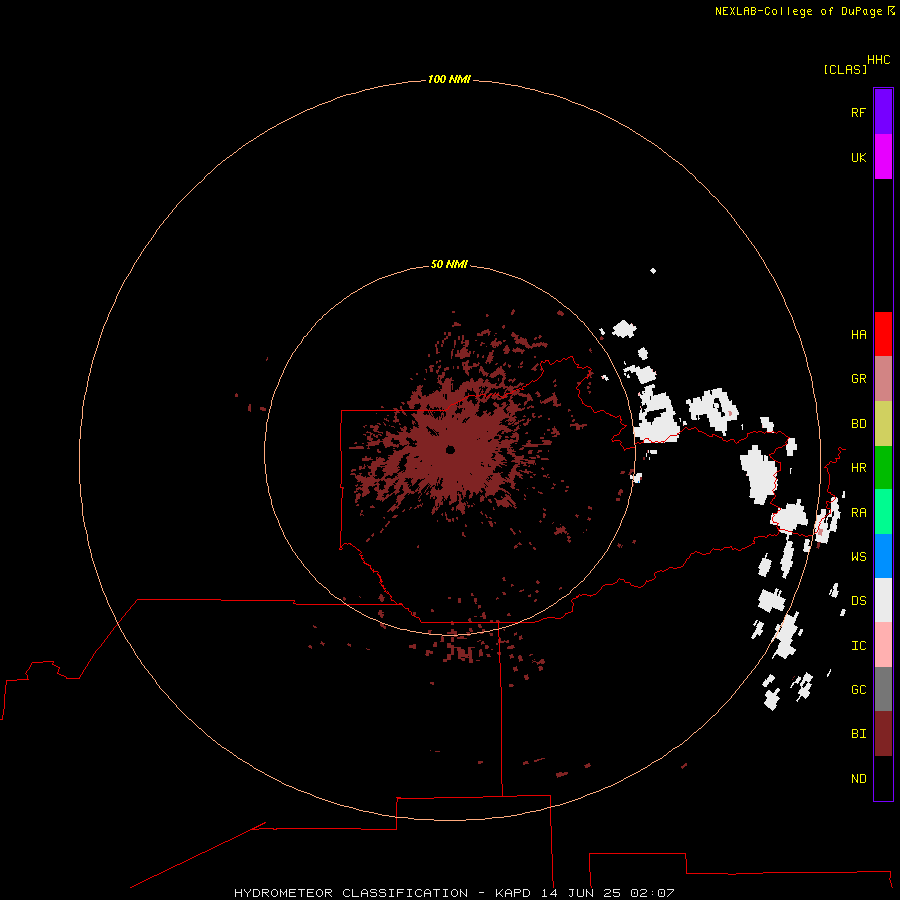Click the HA legend label

click(858, 334)
